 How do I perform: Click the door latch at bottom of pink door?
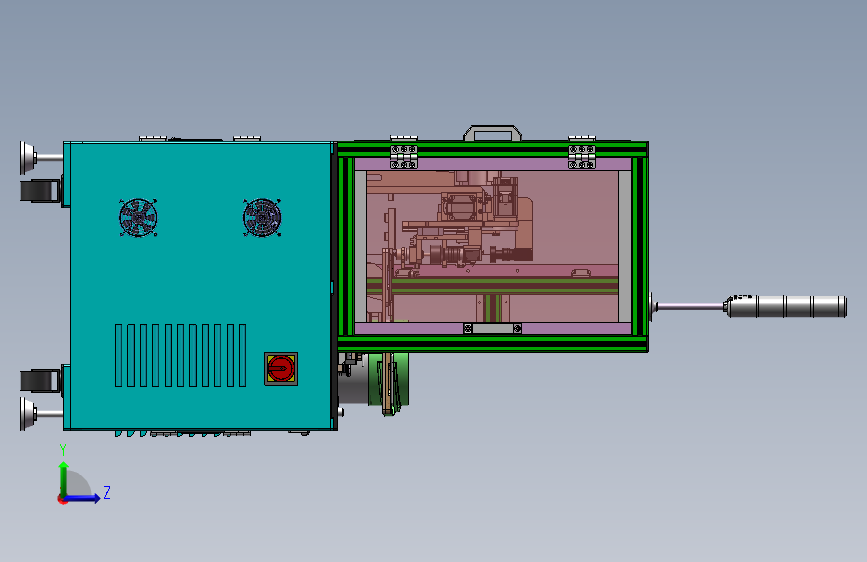pos(492,329)
